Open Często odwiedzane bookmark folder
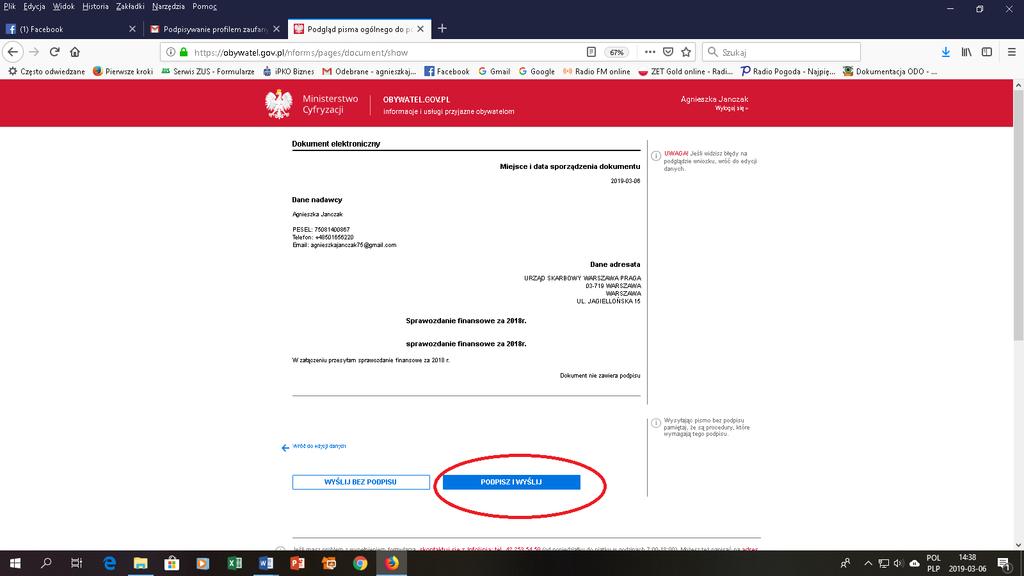Screen dimensions: 1024x576 coord(46,71)
